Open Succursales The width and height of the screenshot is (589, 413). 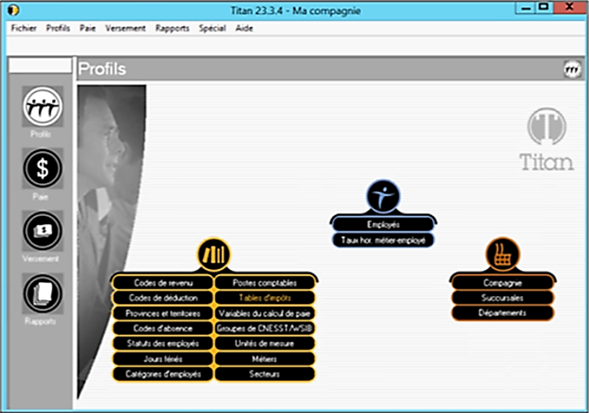point(503,298)
